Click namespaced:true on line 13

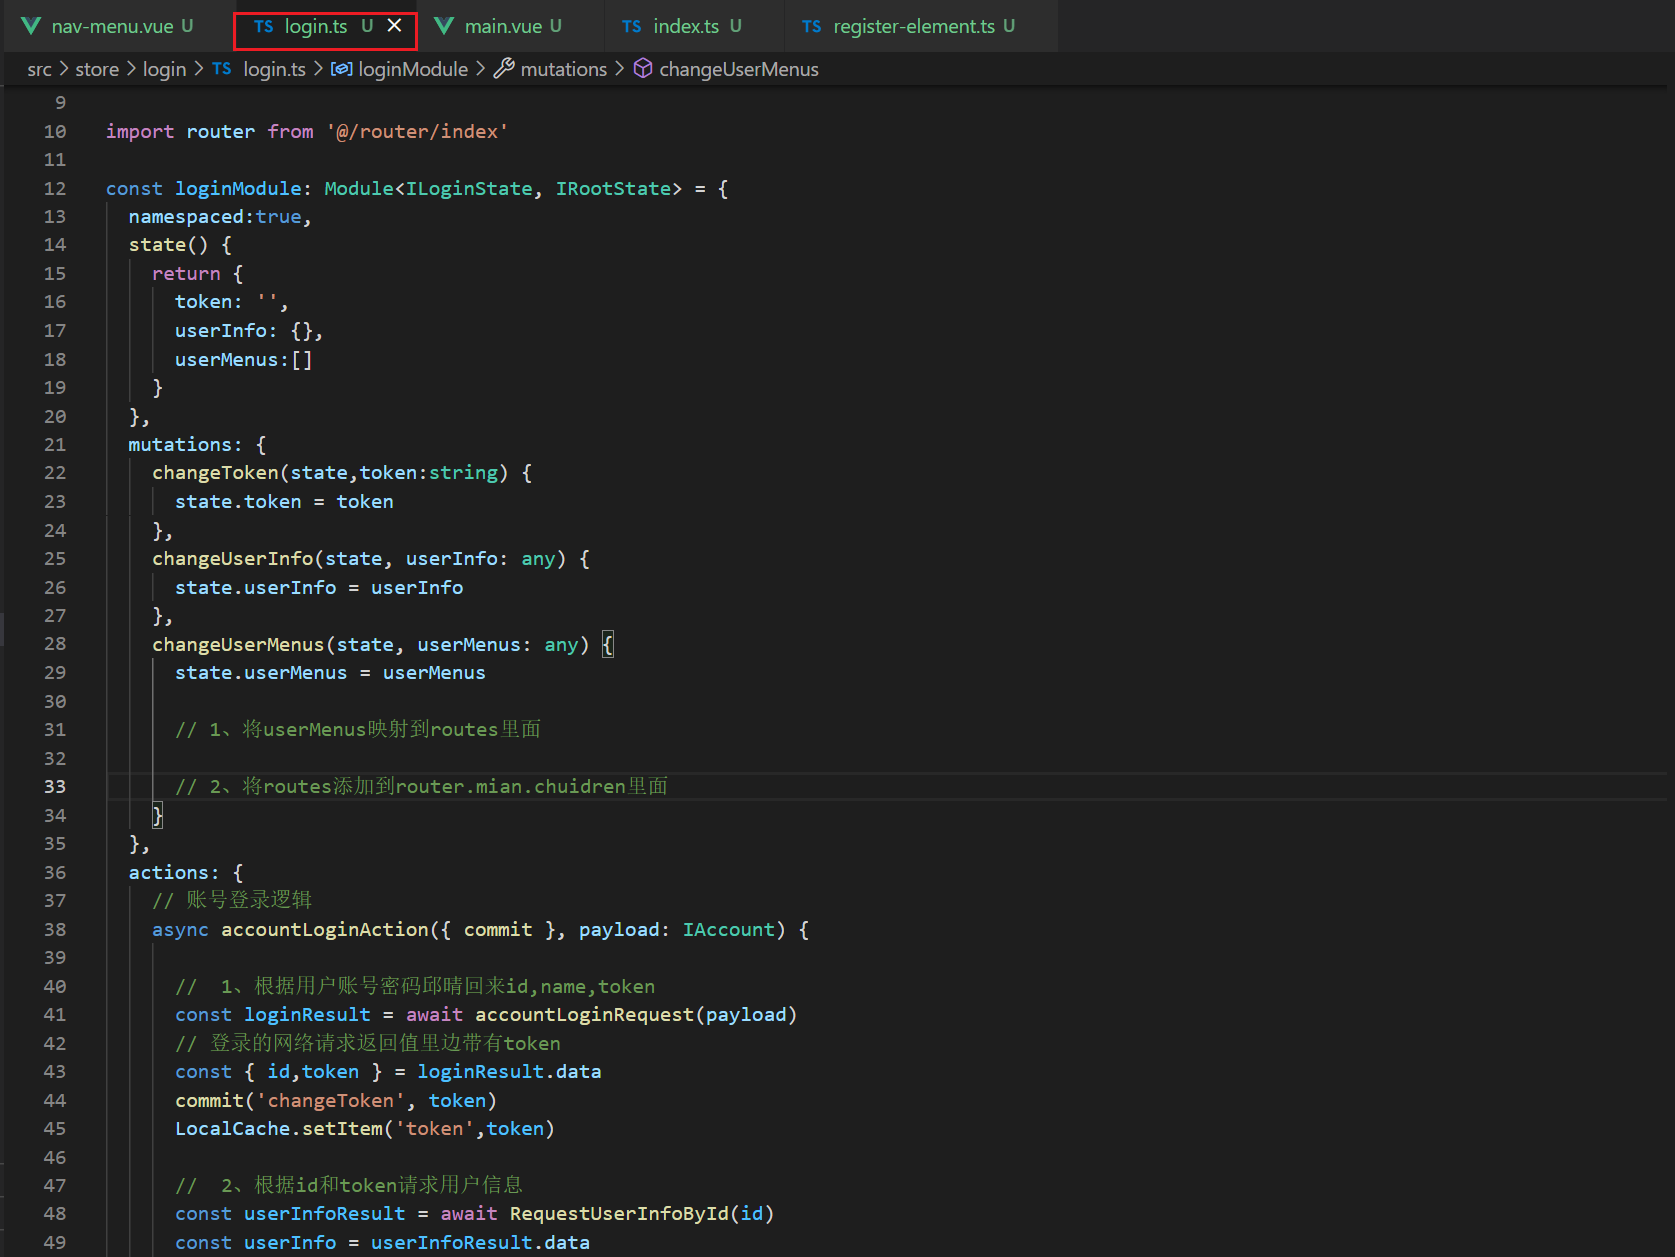click(x=215, y=217)
